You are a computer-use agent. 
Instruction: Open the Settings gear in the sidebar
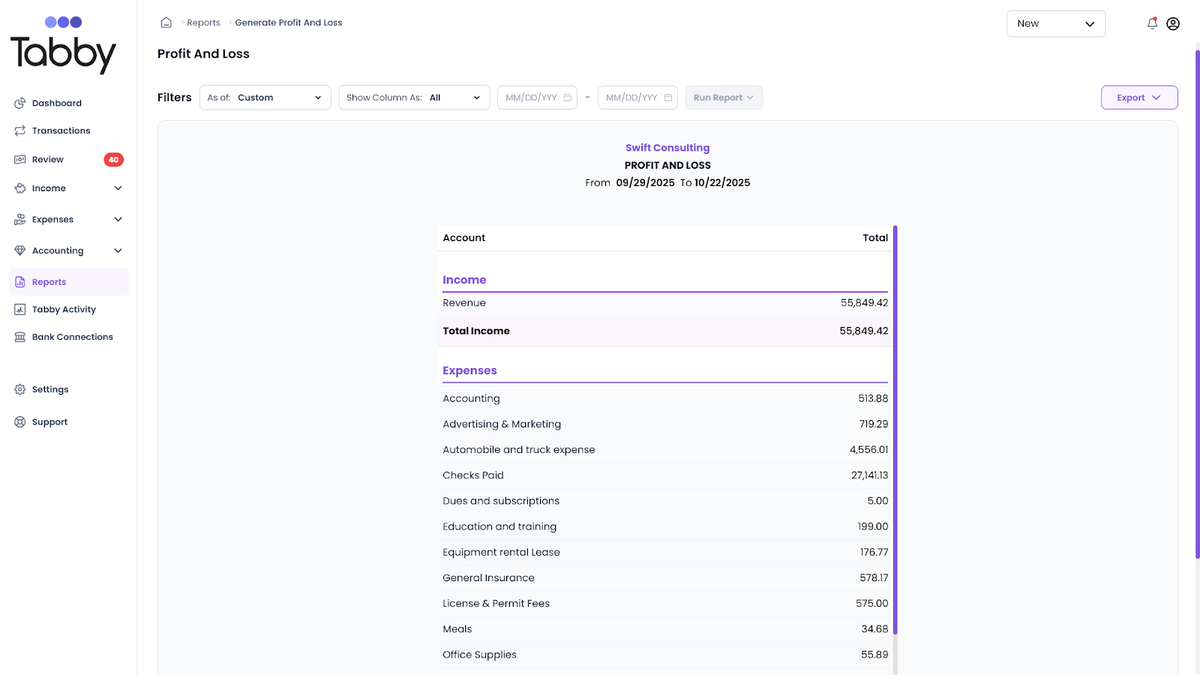(50, 389)
